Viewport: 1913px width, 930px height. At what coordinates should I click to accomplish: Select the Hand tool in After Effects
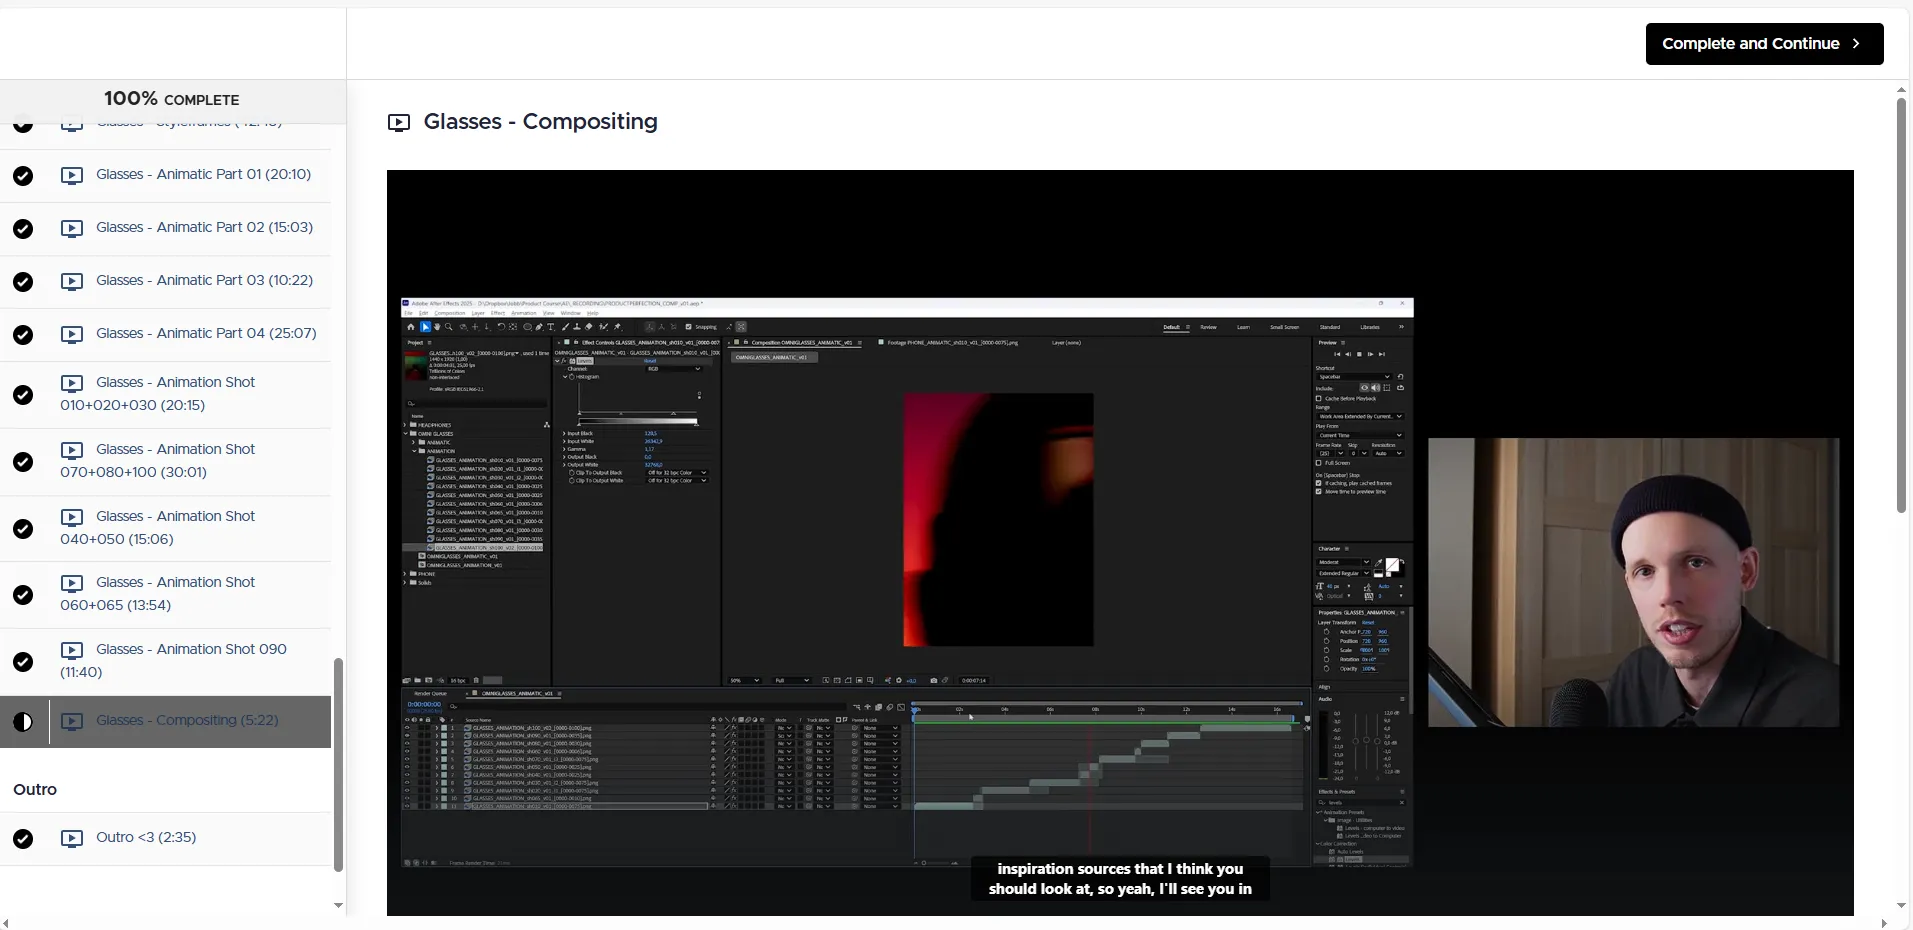click(437, 327)
